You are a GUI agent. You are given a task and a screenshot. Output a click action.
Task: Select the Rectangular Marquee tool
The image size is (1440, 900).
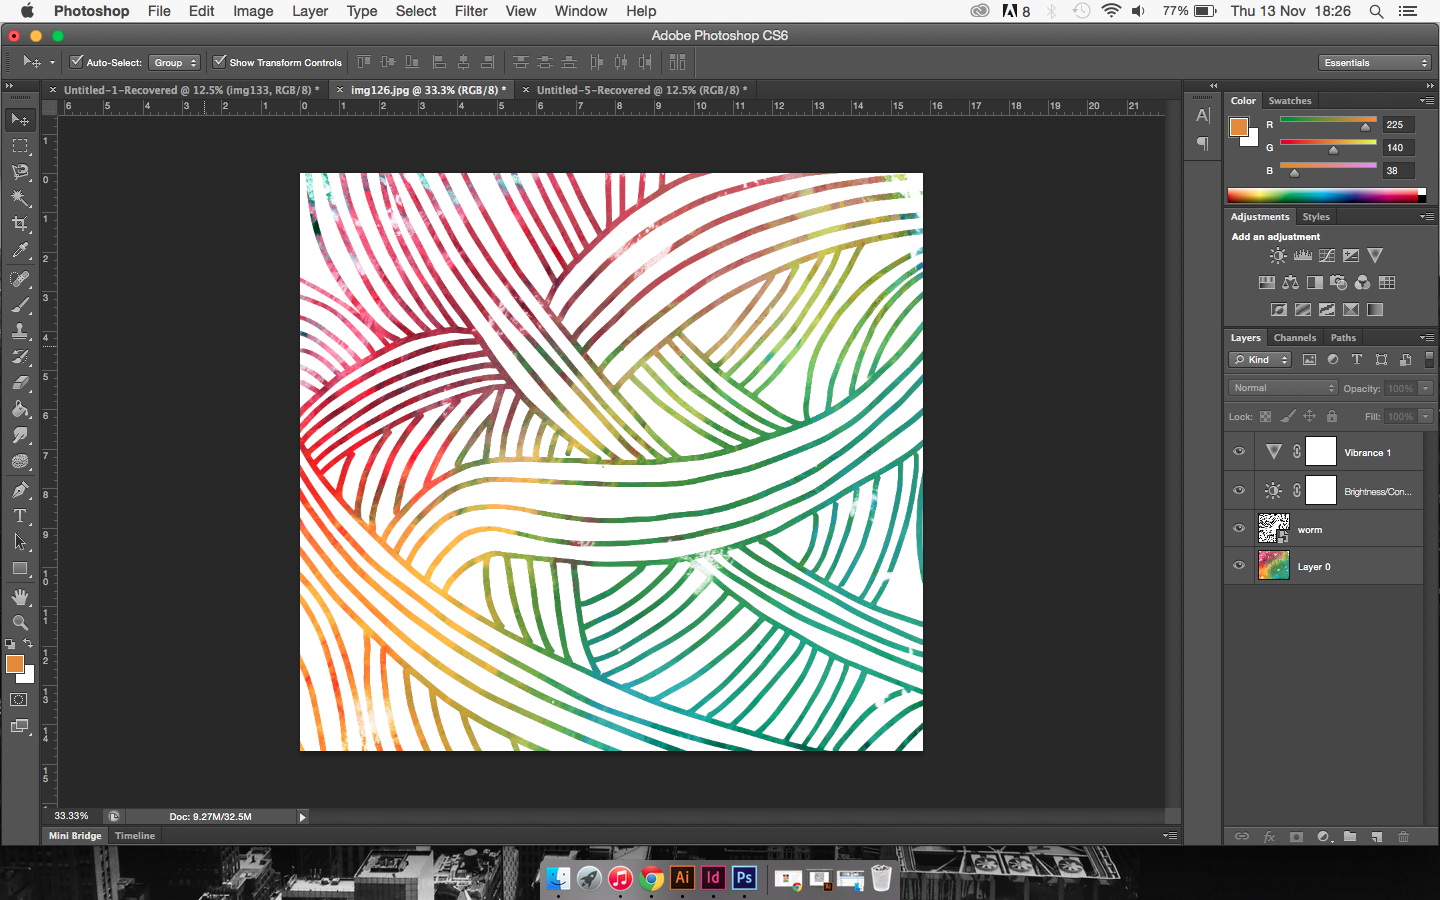click(20, 146)
